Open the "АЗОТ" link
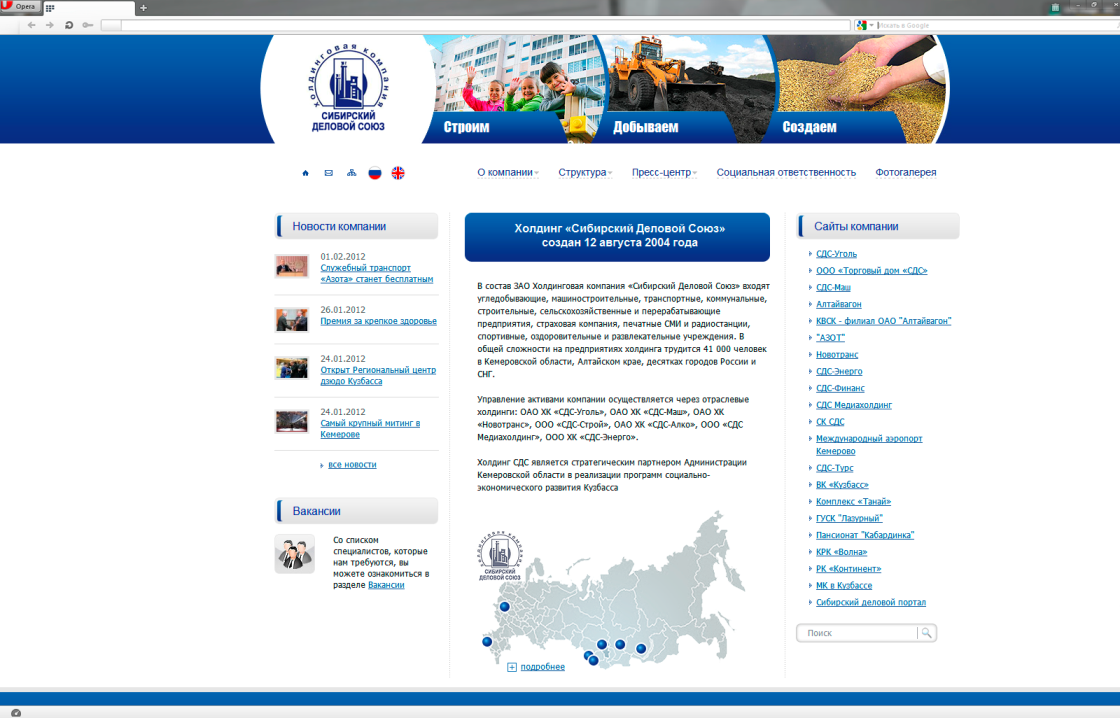This screenshot has height=718, width=1120. pyautogui.click(x=830, y=338)
